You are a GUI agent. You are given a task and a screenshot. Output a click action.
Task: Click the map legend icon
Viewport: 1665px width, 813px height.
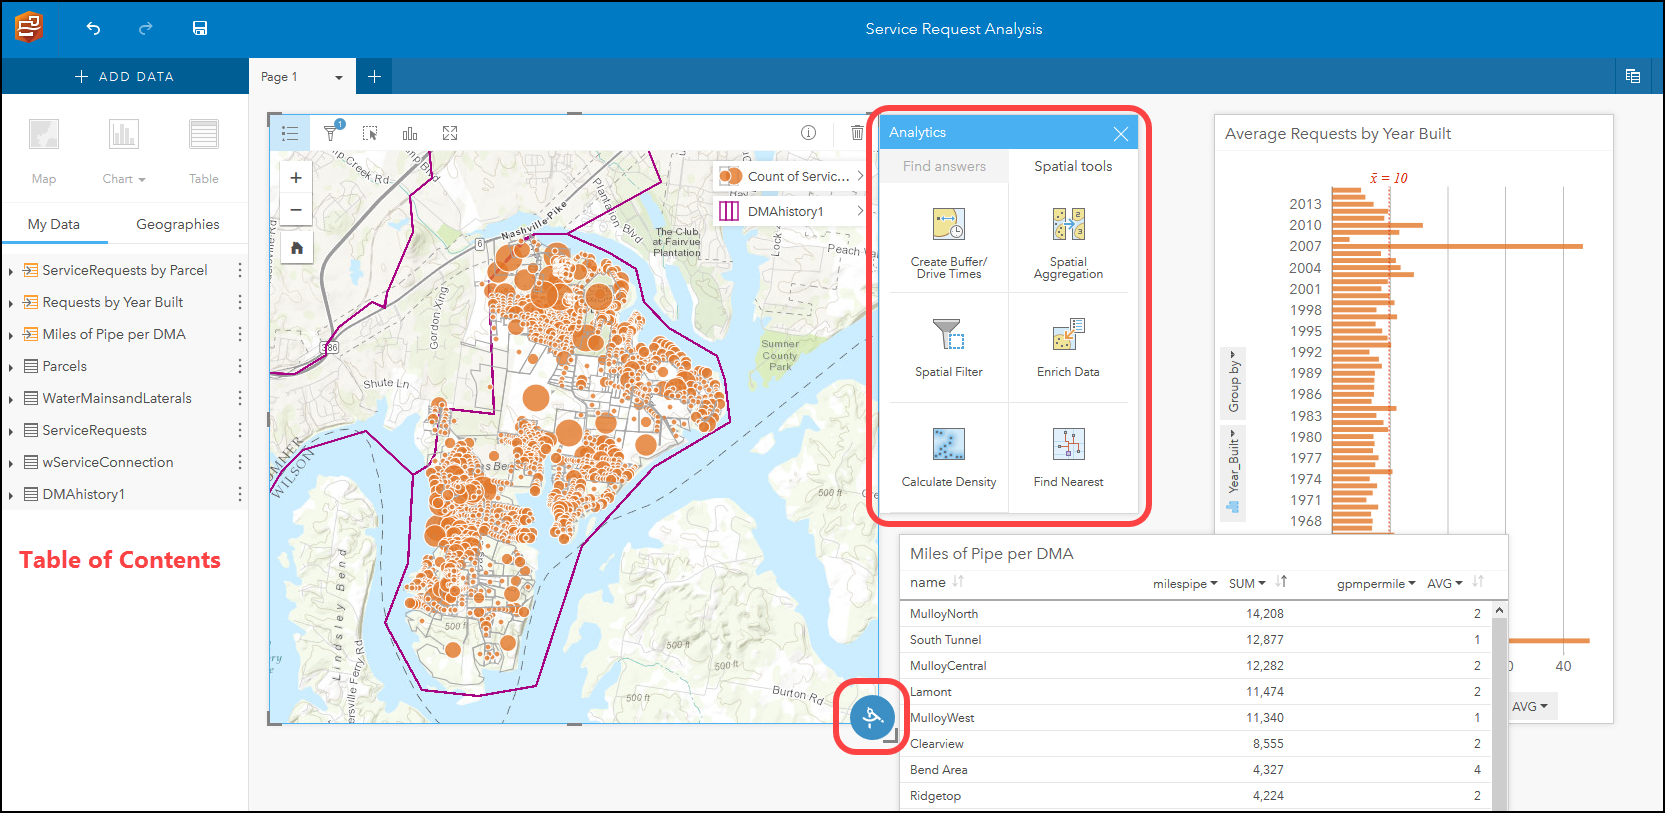[x=290, y=133]
